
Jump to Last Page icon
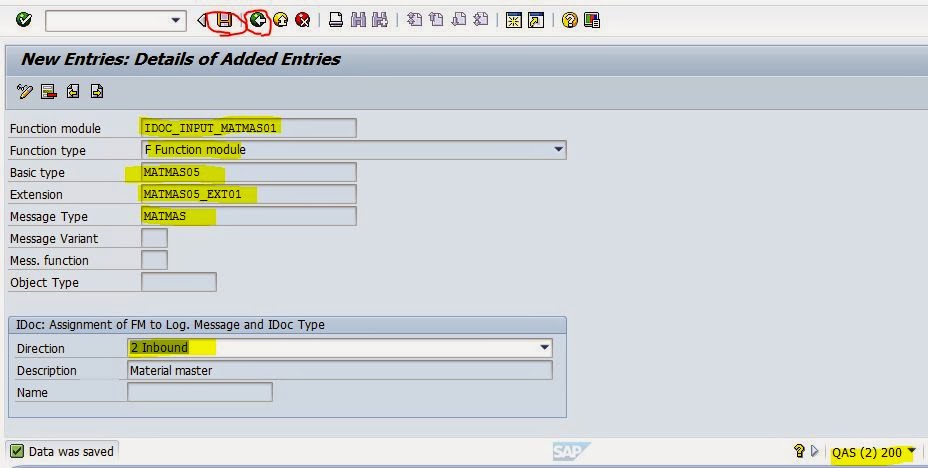point(481,20)
